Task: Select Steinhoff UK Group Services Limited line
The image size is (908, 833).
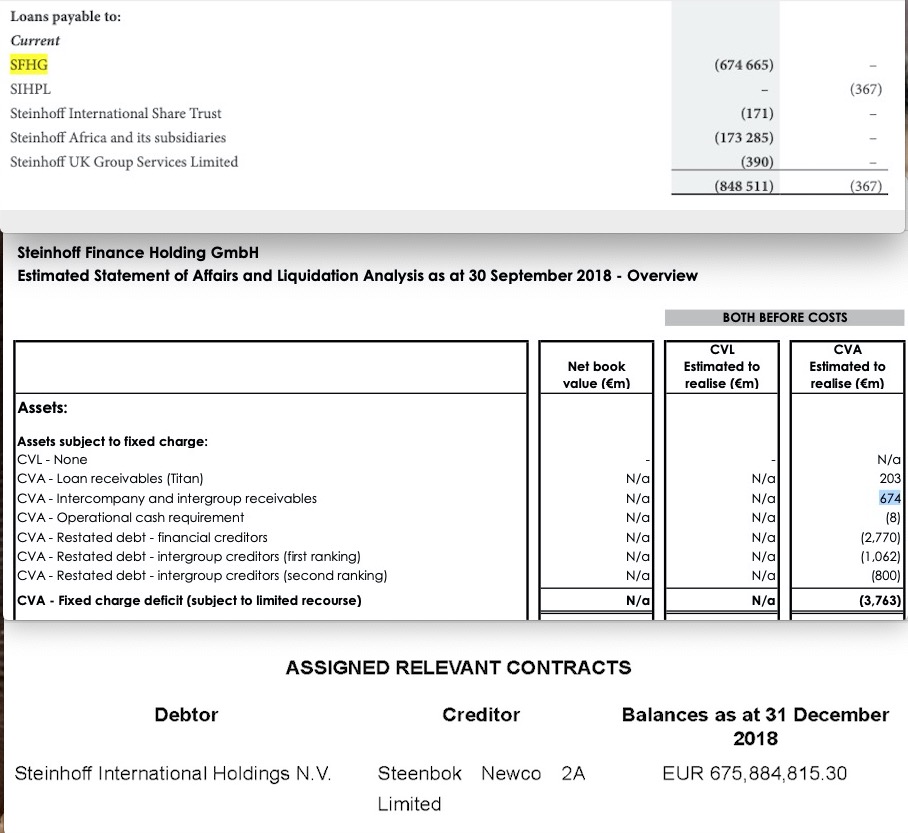Action: (124, 161)
